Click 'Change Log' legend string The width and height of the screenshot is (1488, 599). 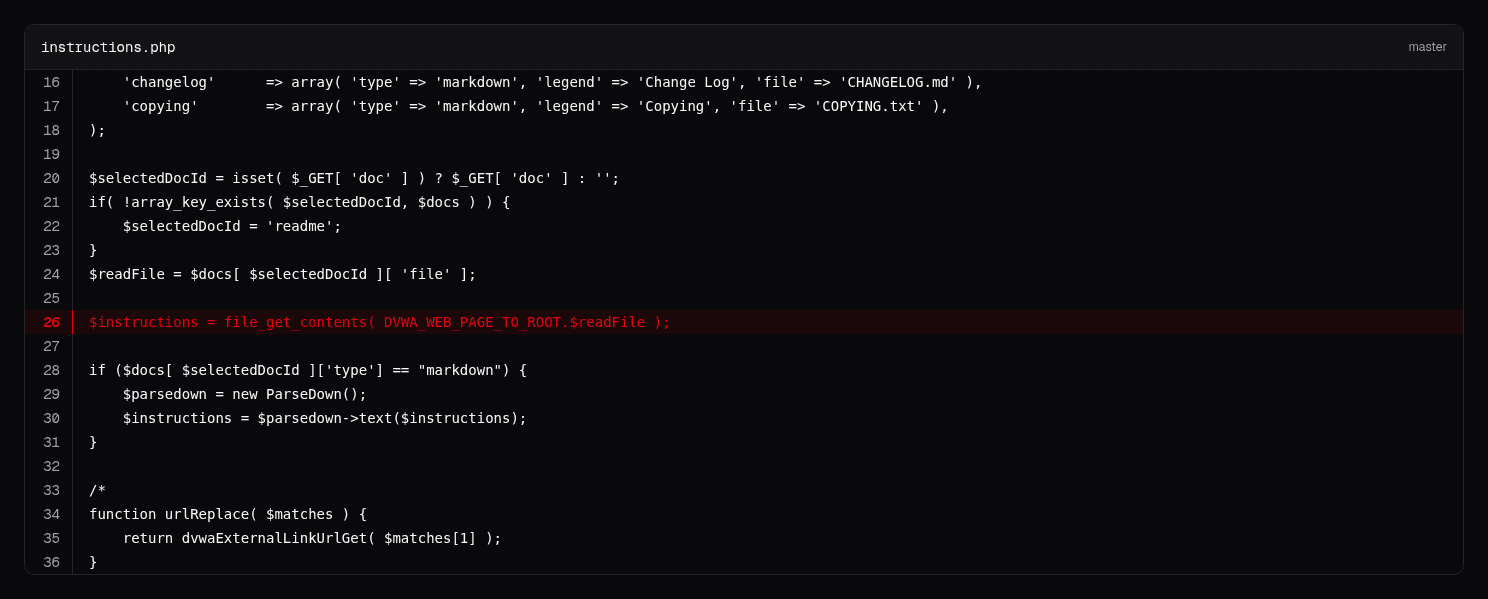[x=687, y=82]
